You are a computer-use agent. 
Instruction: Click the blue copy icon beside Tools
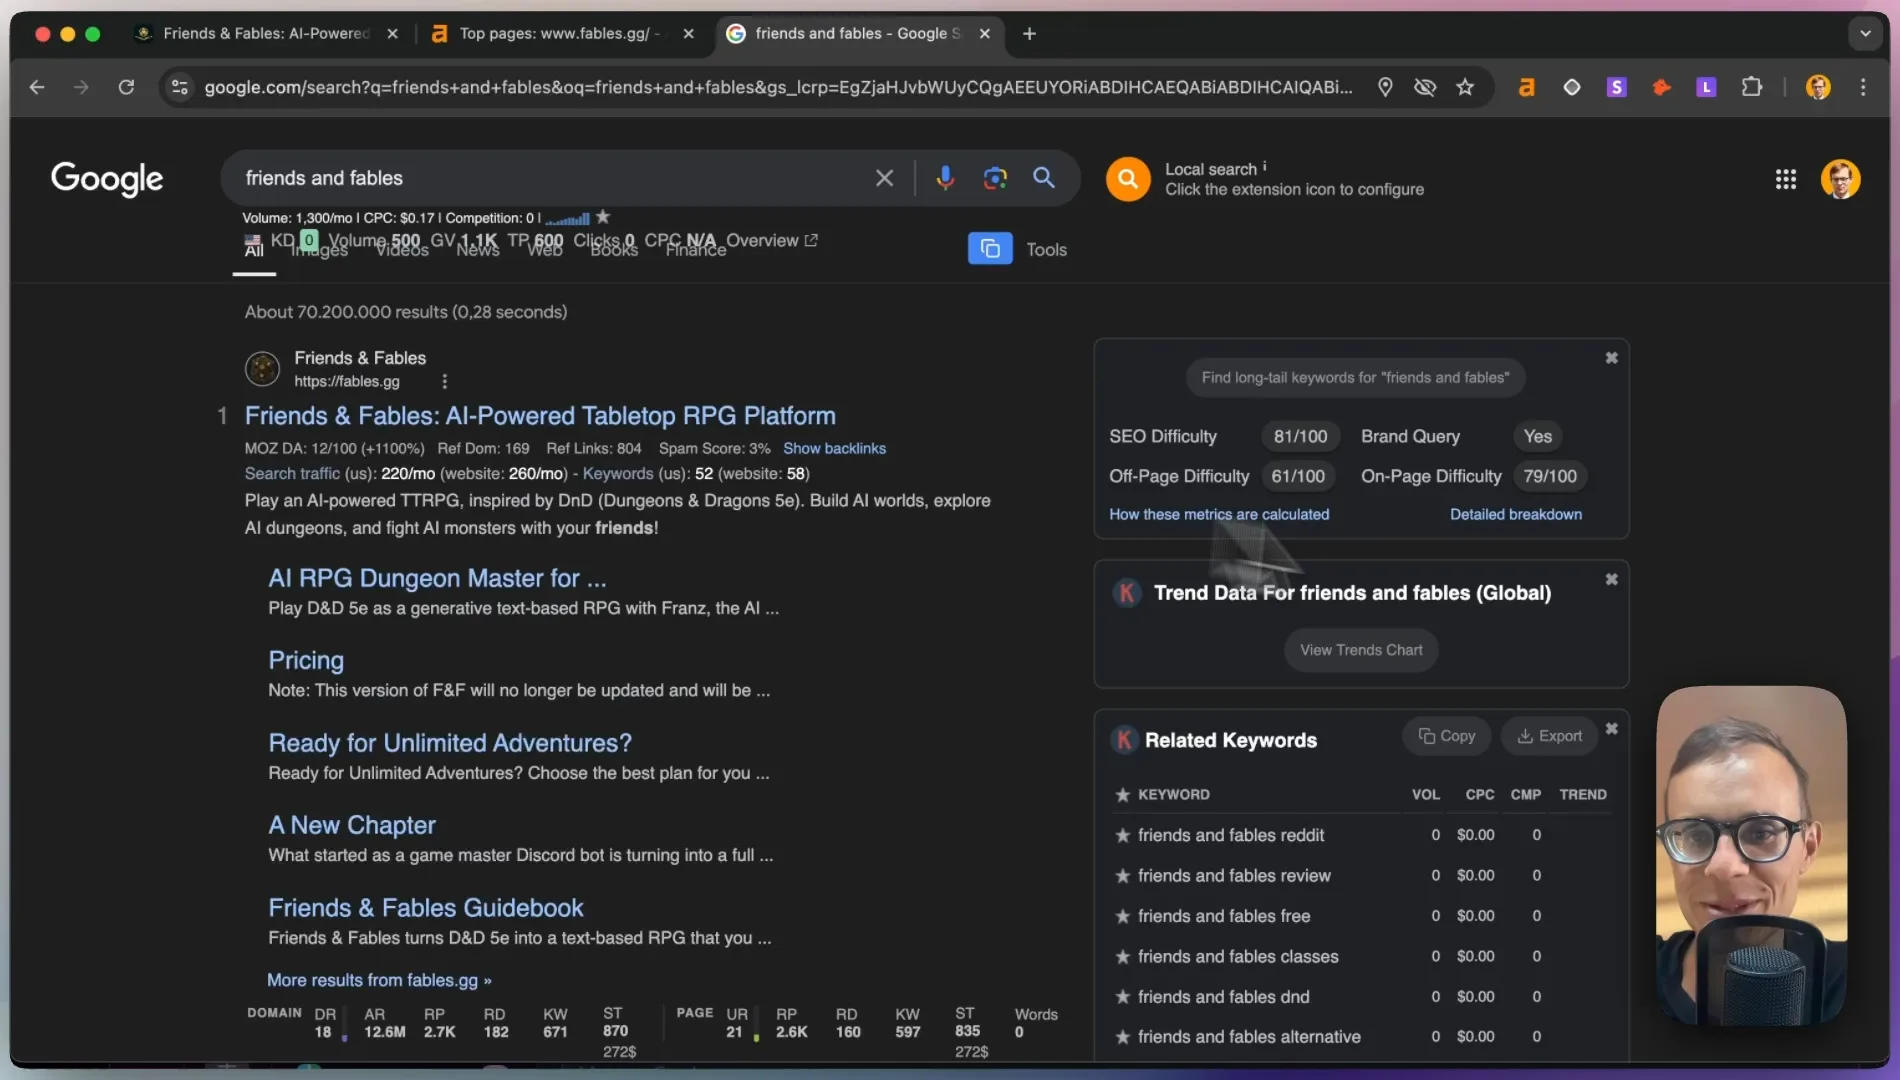990,248
